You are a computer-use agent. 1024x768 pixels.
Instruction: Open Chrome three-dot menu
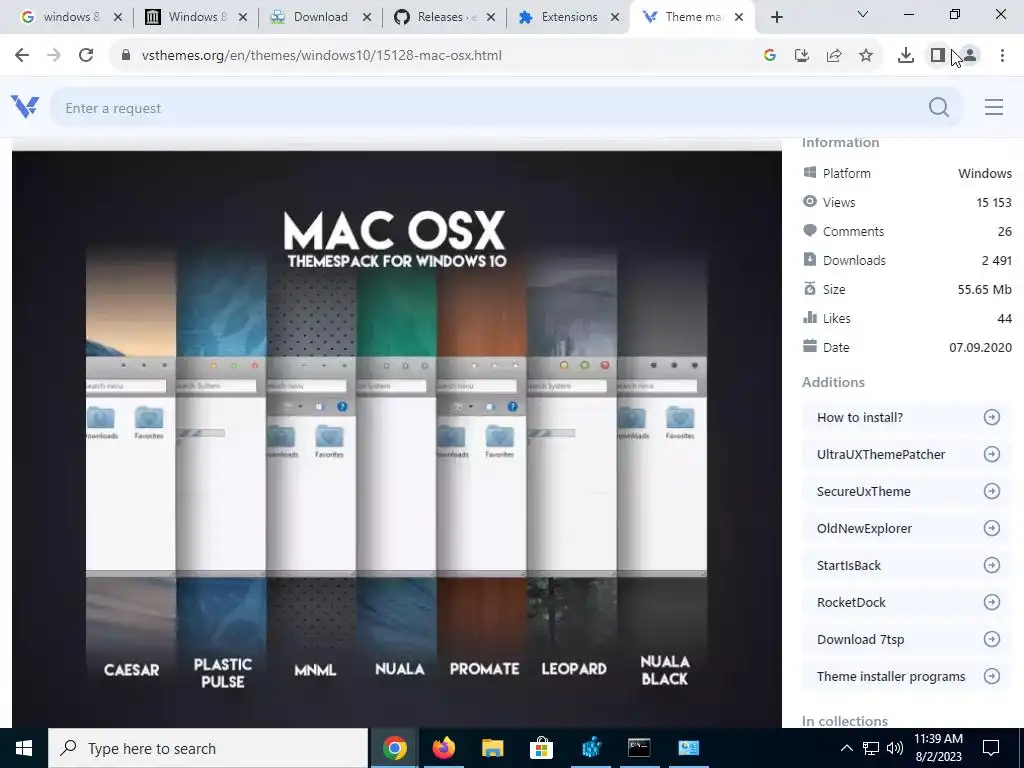pyautogui.click(x=1002, y=56)
